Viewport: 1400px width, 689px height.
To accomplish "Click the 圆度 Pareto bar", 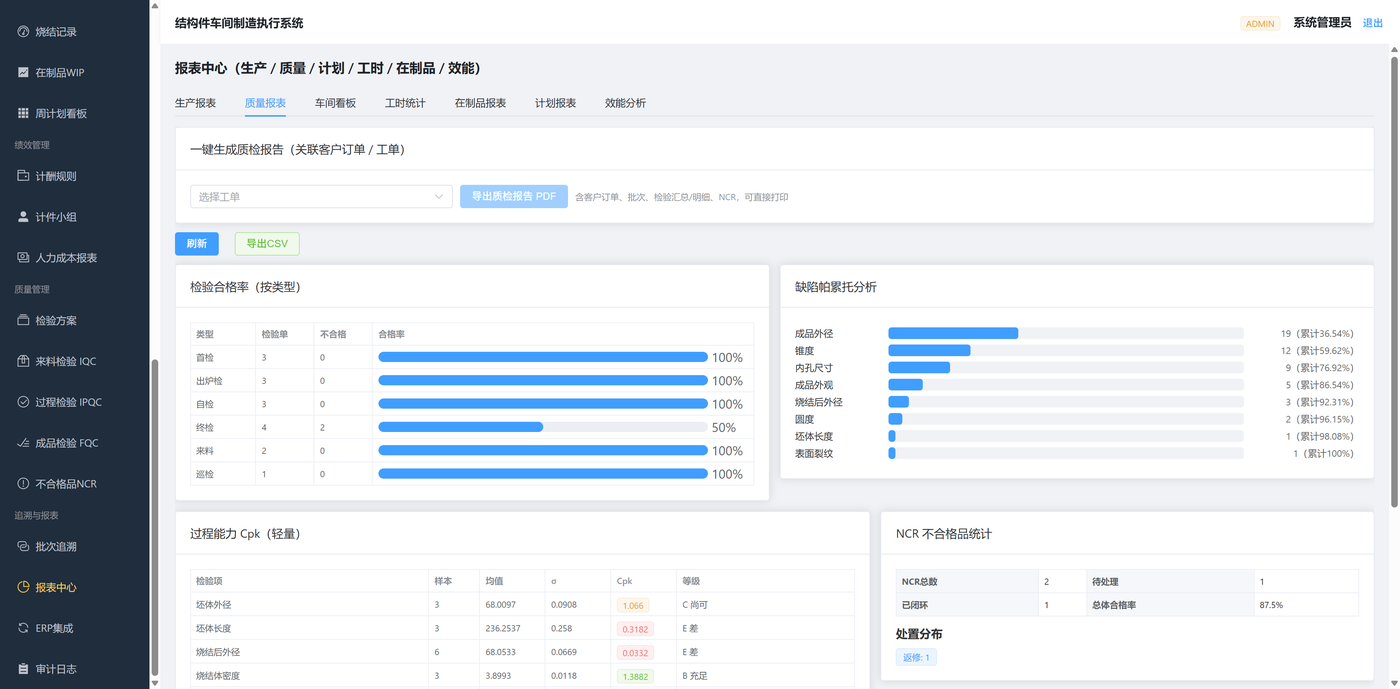I will (1066, 419).
